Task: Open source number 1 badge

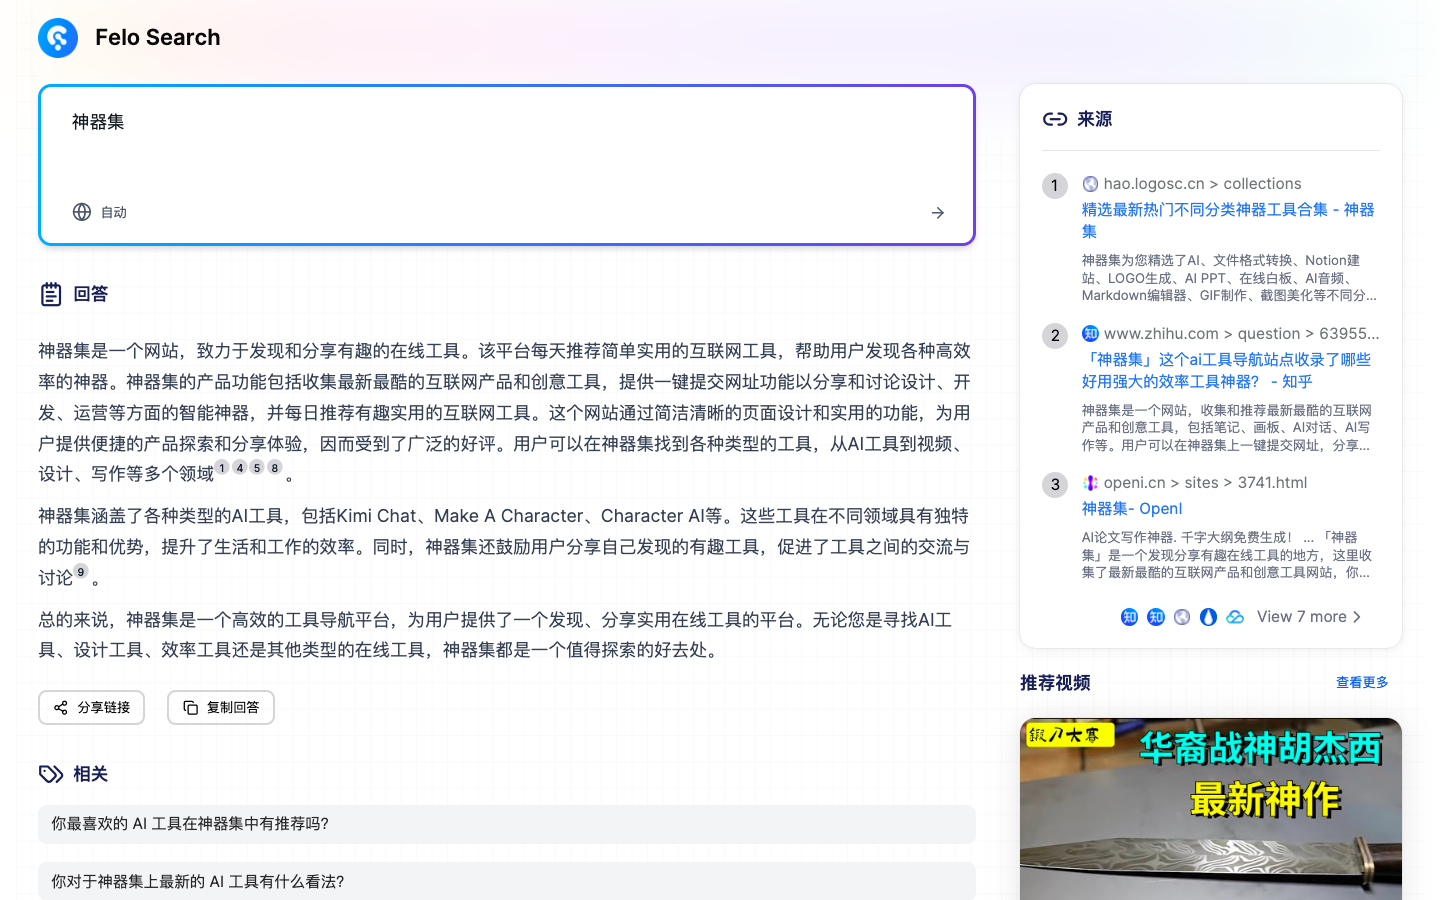Action: (x=1055, y=186)
